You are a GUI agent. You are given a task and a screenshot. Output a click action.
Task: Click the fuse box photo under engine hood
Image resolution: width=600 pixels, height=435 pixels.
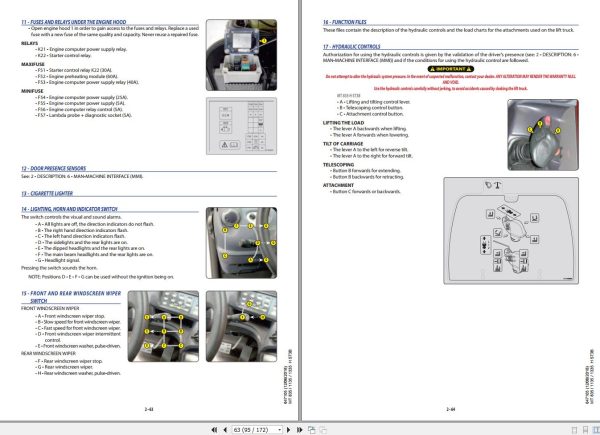(241, 55)
